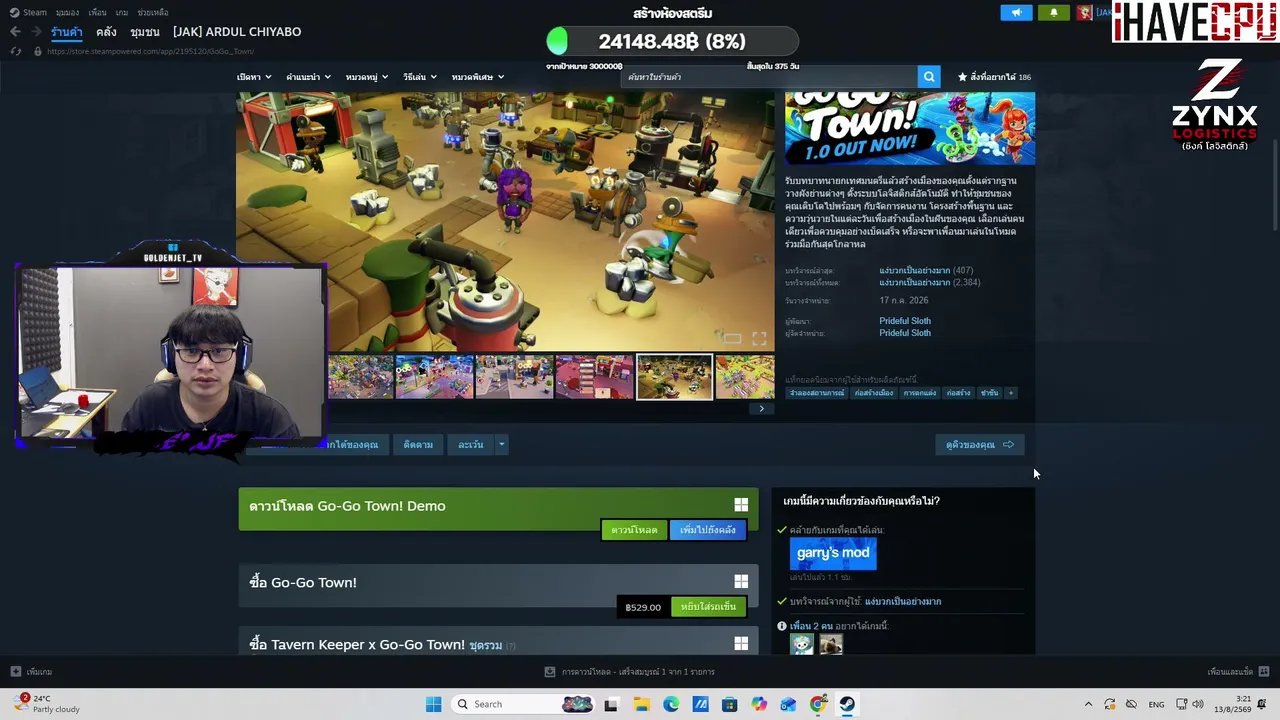Click the store search magnifier icon

click(x=929, y=77)
